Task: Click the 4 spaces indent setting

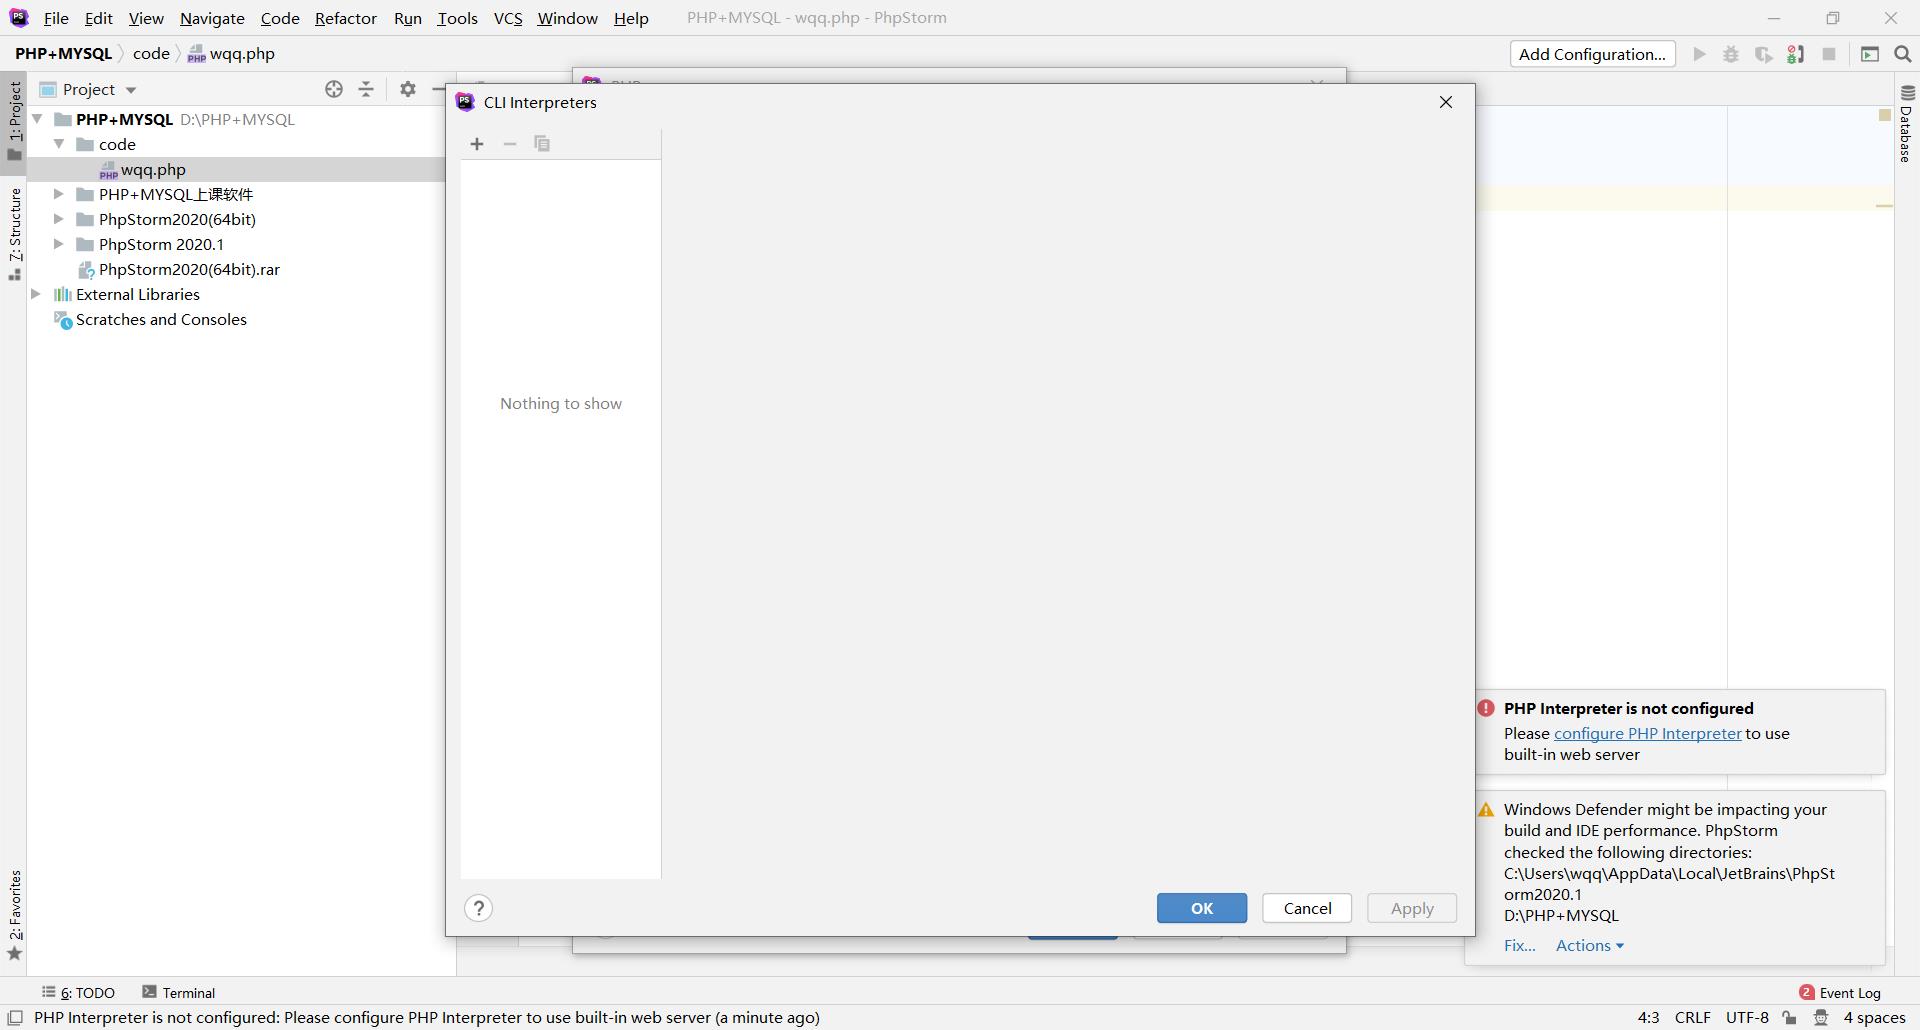Action: [1874, 1017]
